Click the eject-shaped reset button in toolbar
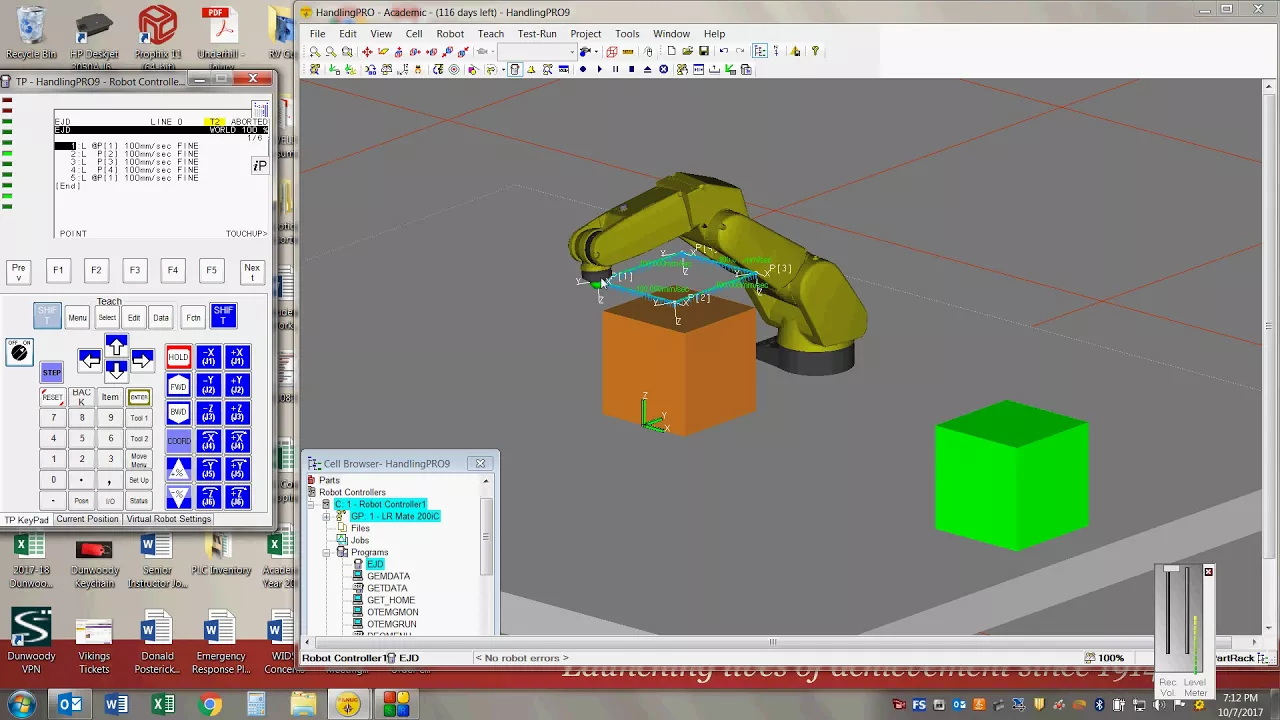 [647, 69]
